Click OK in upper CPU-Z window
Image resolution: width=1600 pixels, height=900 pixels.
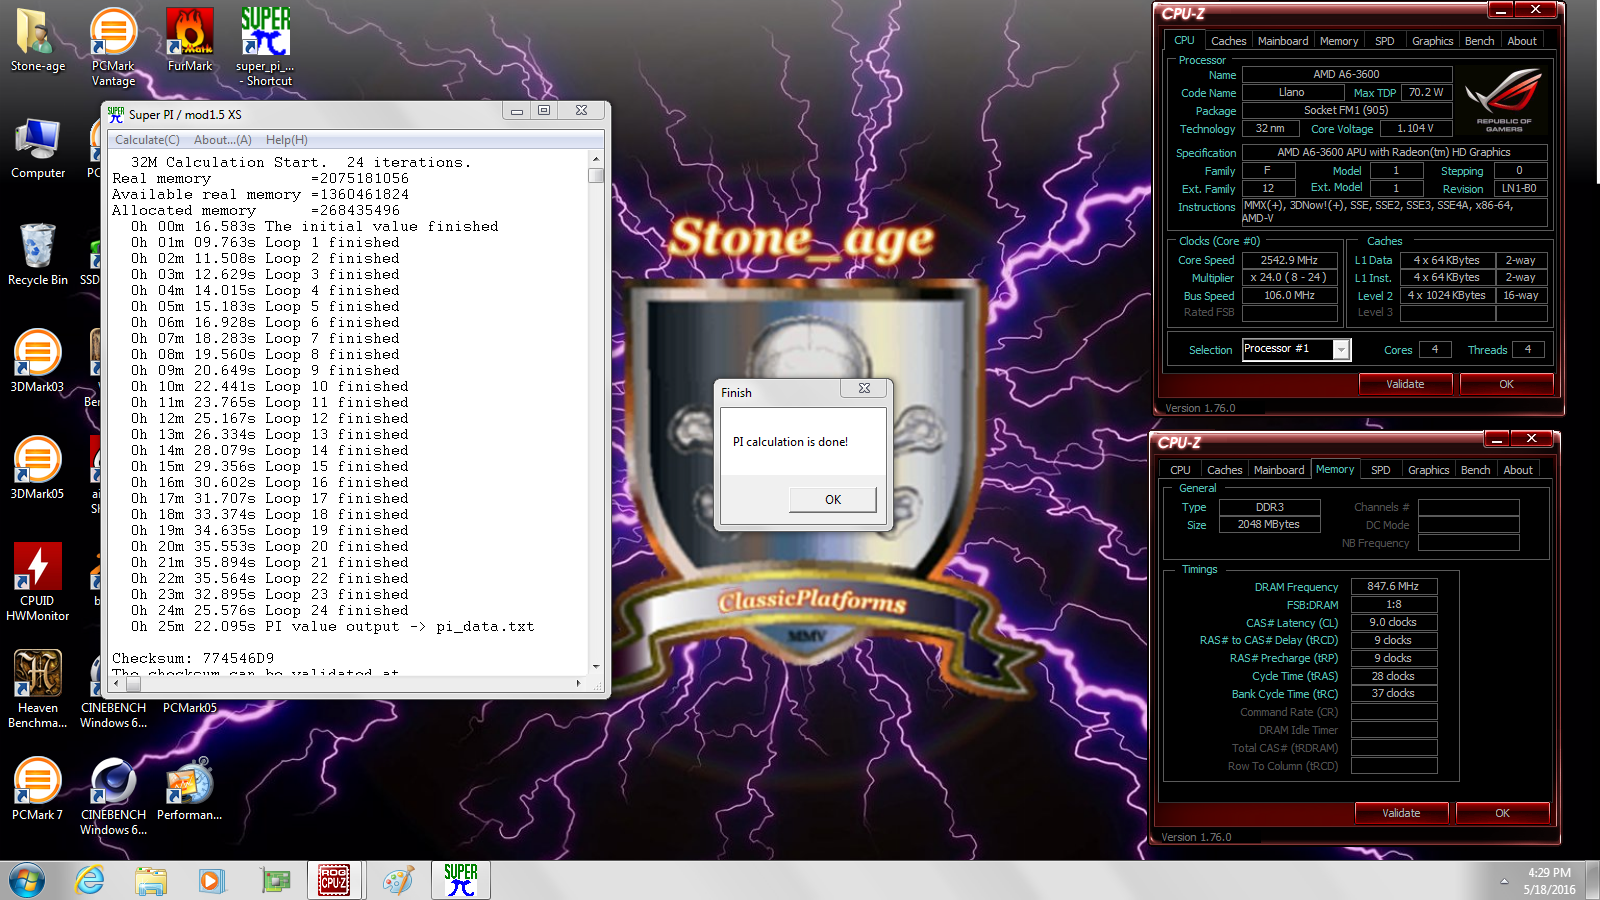[1506, 384]
